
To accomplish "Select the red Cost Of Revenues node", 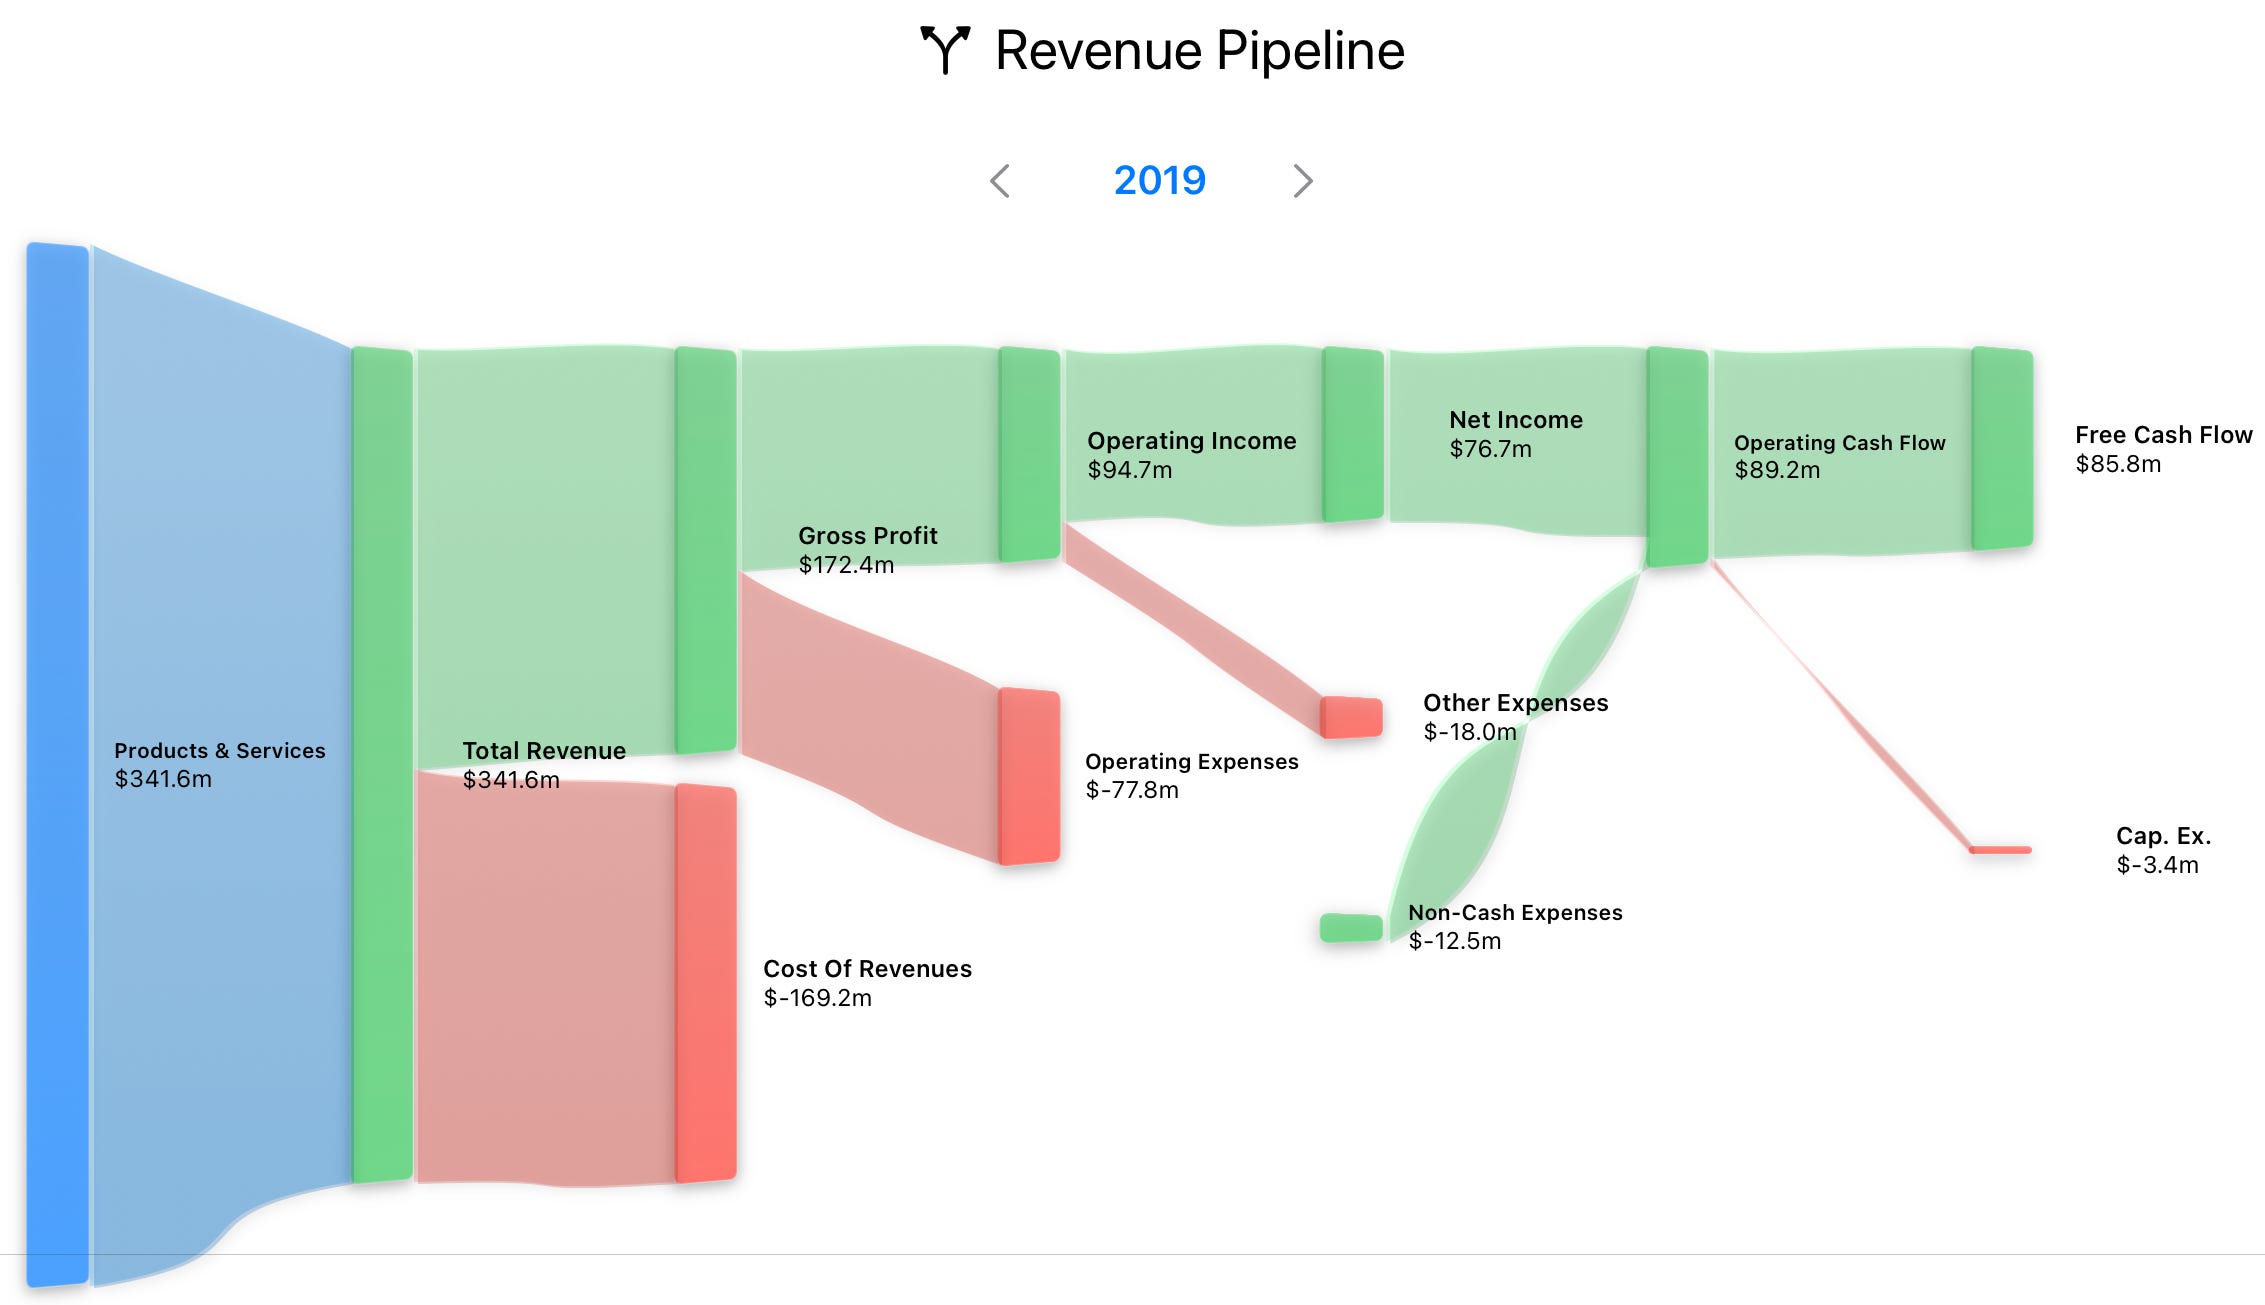I will click(706, 984).
